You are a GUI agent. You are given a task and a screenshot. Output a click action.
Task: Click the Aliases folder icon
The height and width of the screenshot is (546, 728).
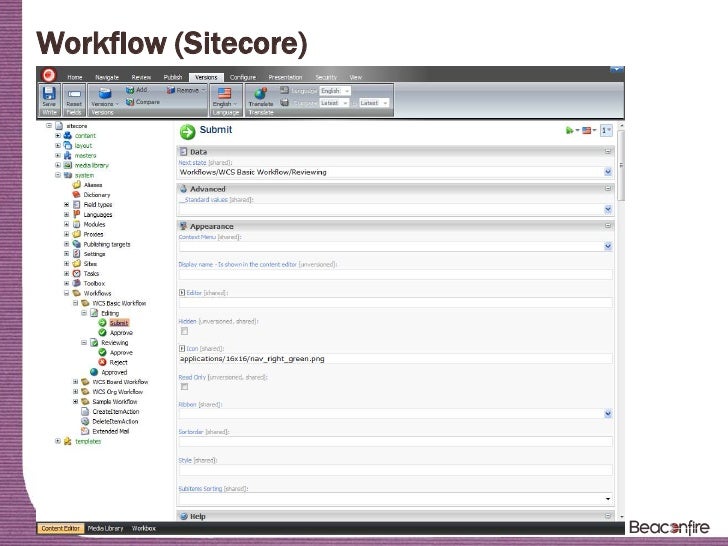(x=77, y=185)
